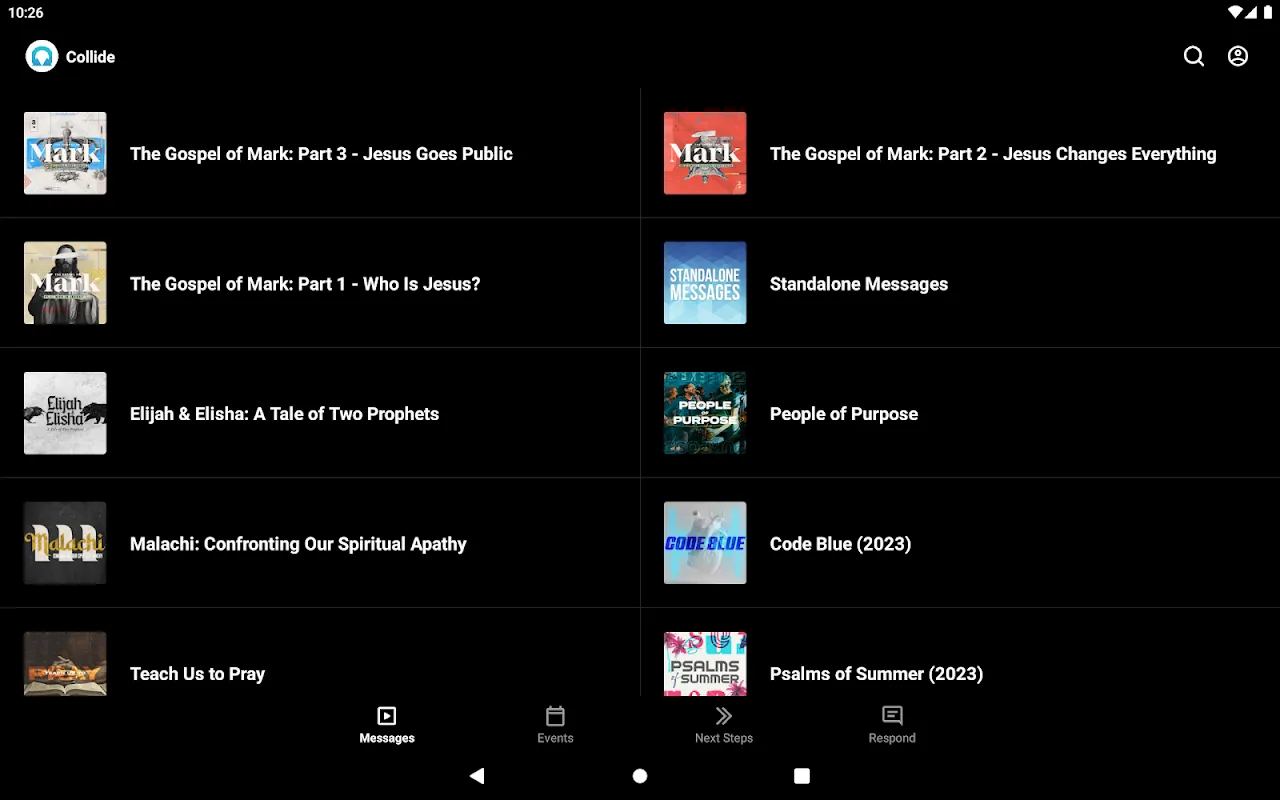1280x800 pixels.
Task: Open Elijah & Elisha: A Tale of Two Prophets
Action: point(284,414)
